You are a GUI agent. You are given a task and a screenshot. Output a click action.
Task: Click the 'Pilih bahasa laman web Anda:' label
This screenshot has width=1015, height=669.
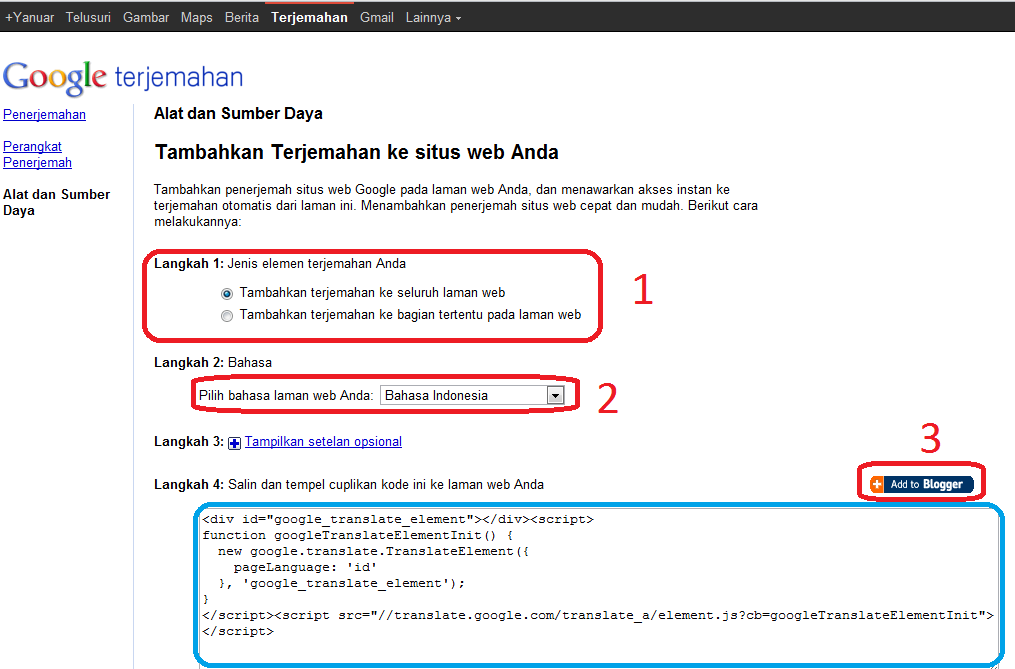(286, 396)
